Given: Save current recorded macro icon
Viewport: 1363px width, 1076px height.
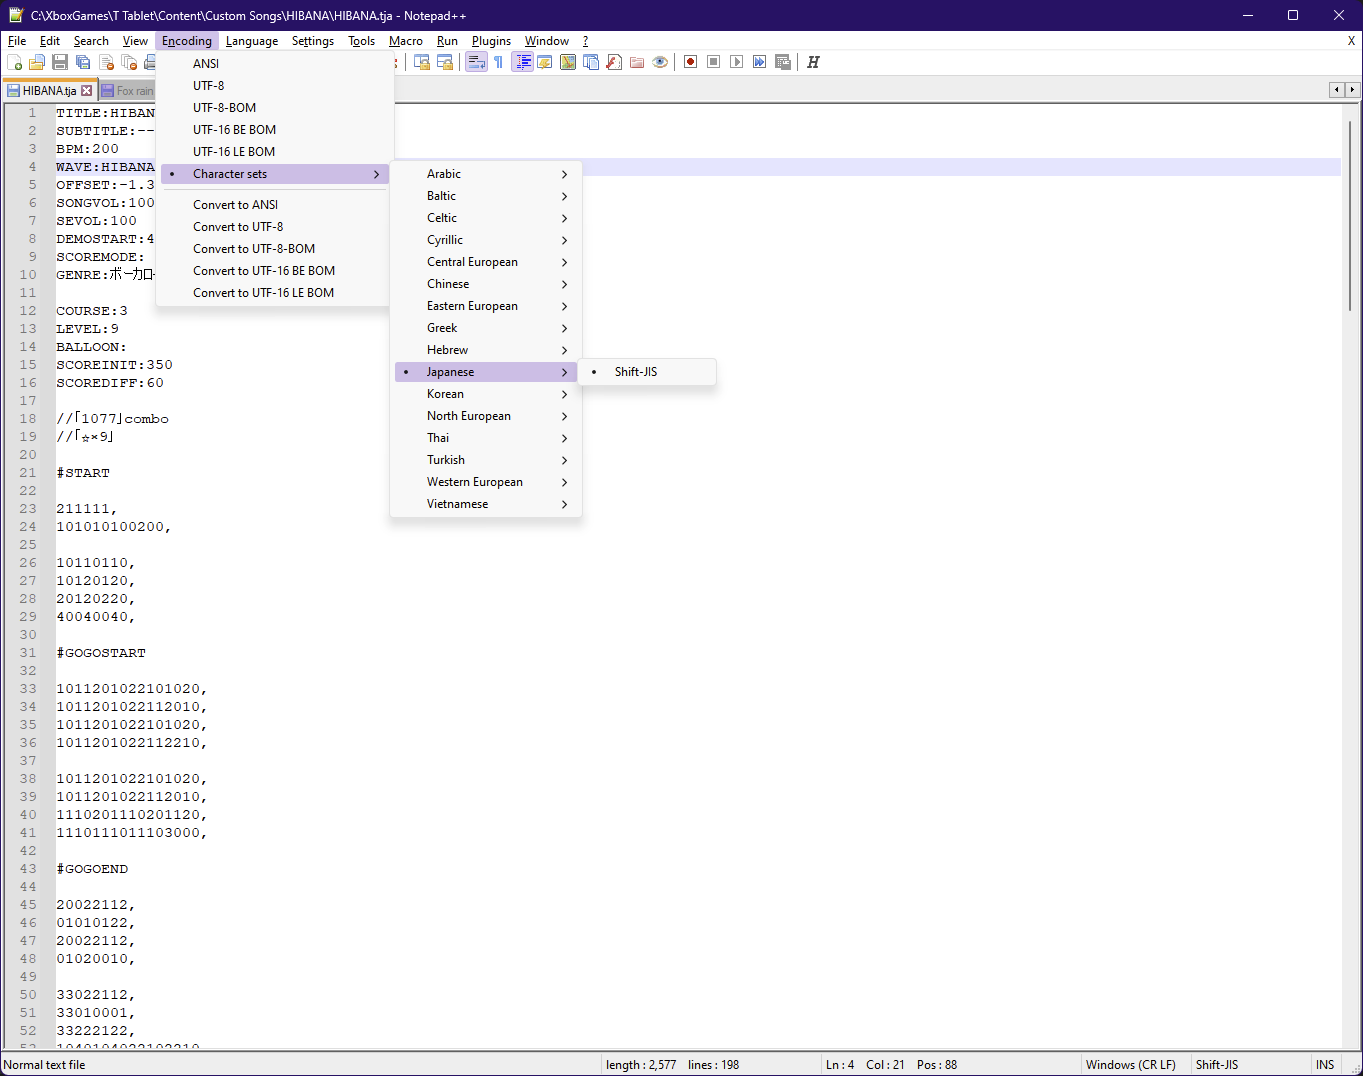Looking at the screenshot, I should [783, 62].
